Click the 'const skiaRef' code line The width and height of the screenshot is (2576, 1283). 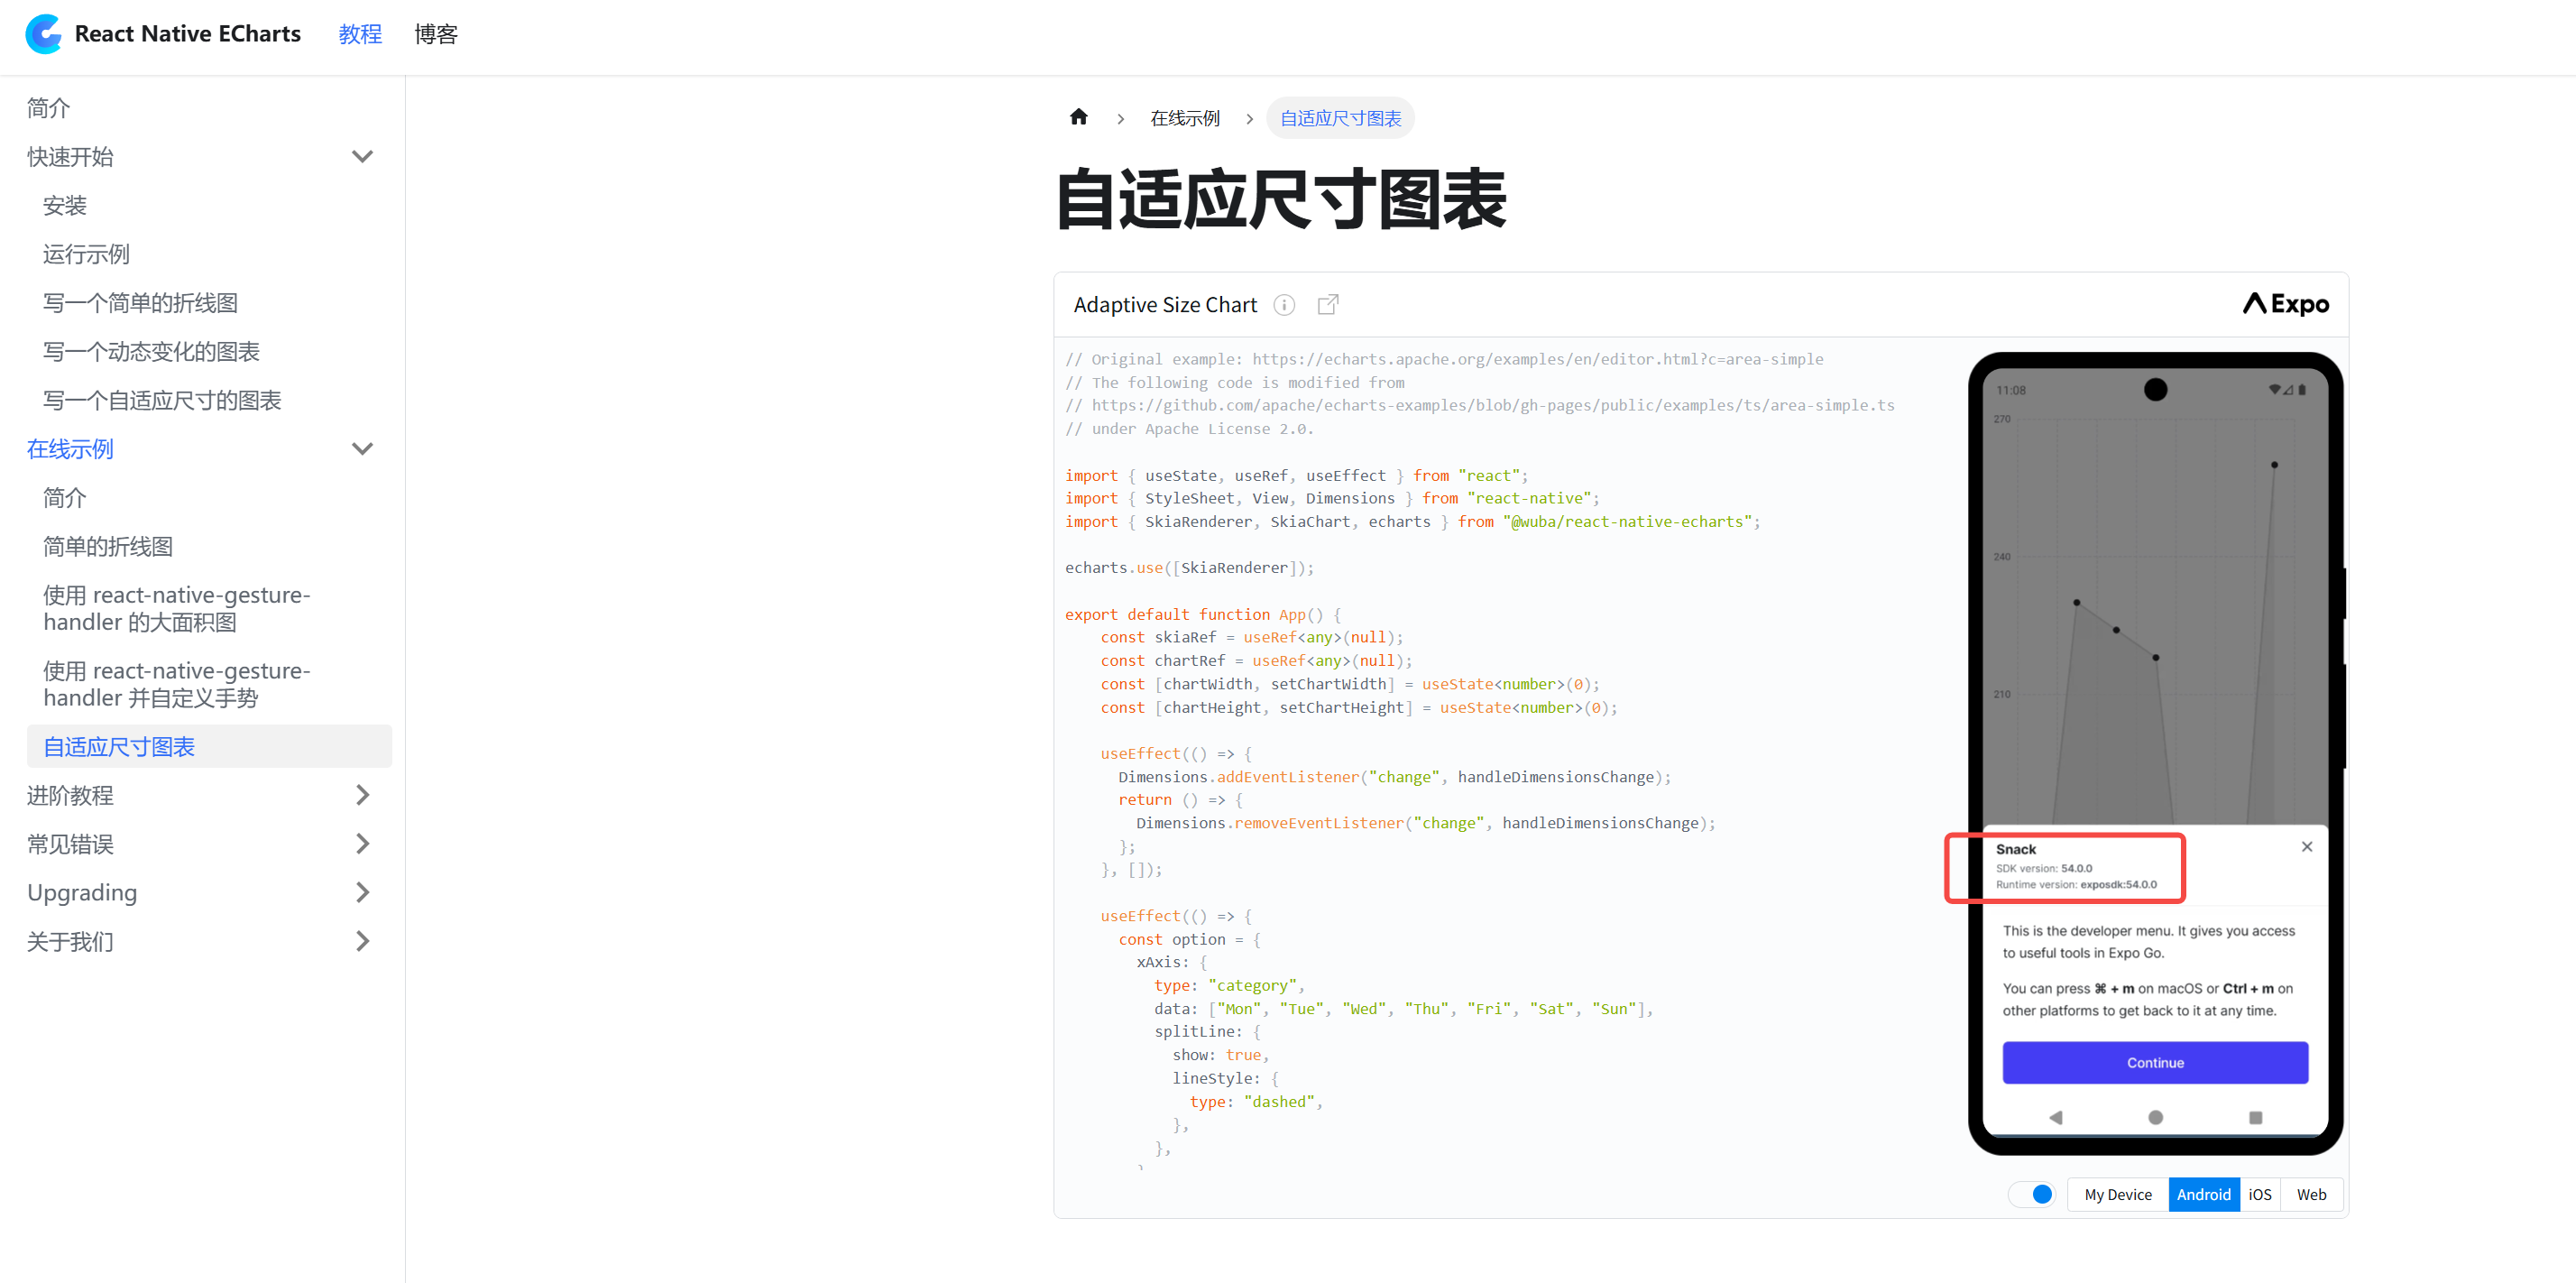pos(1252,637)
